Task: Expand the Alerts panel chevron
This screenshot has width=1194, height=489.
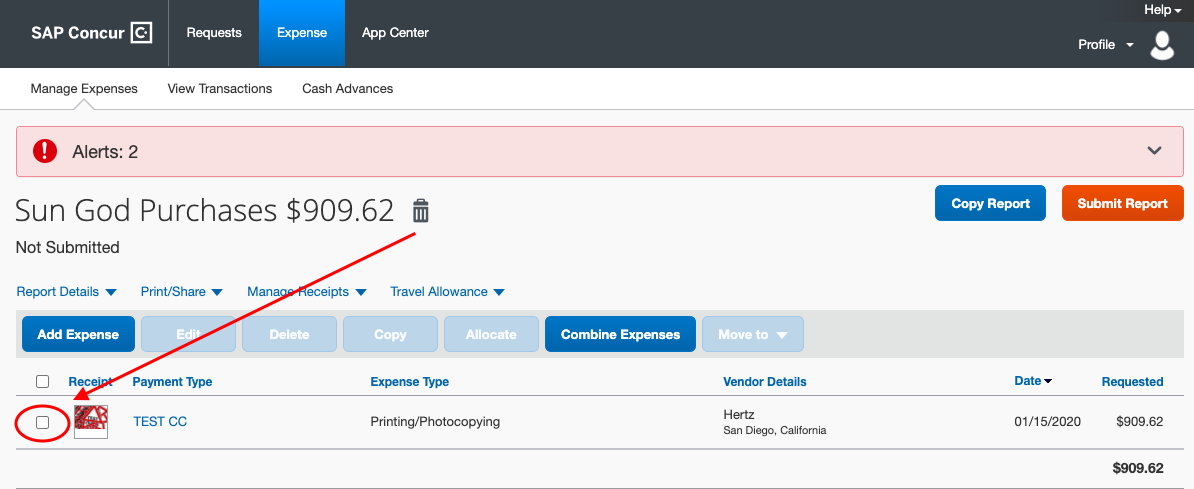Action: [x=1154, y=151]
